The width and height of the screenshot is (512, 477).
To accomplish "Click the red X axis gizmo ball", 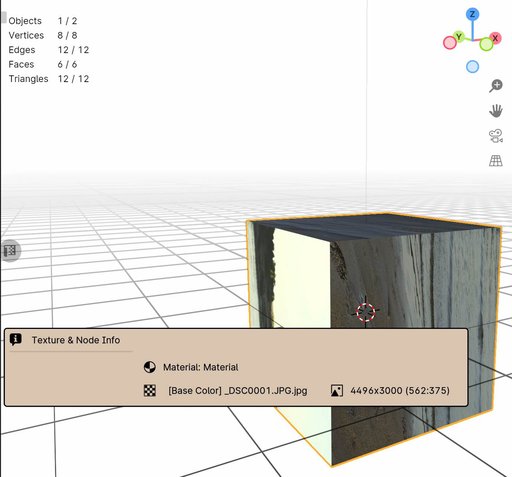I will [495, 38].
